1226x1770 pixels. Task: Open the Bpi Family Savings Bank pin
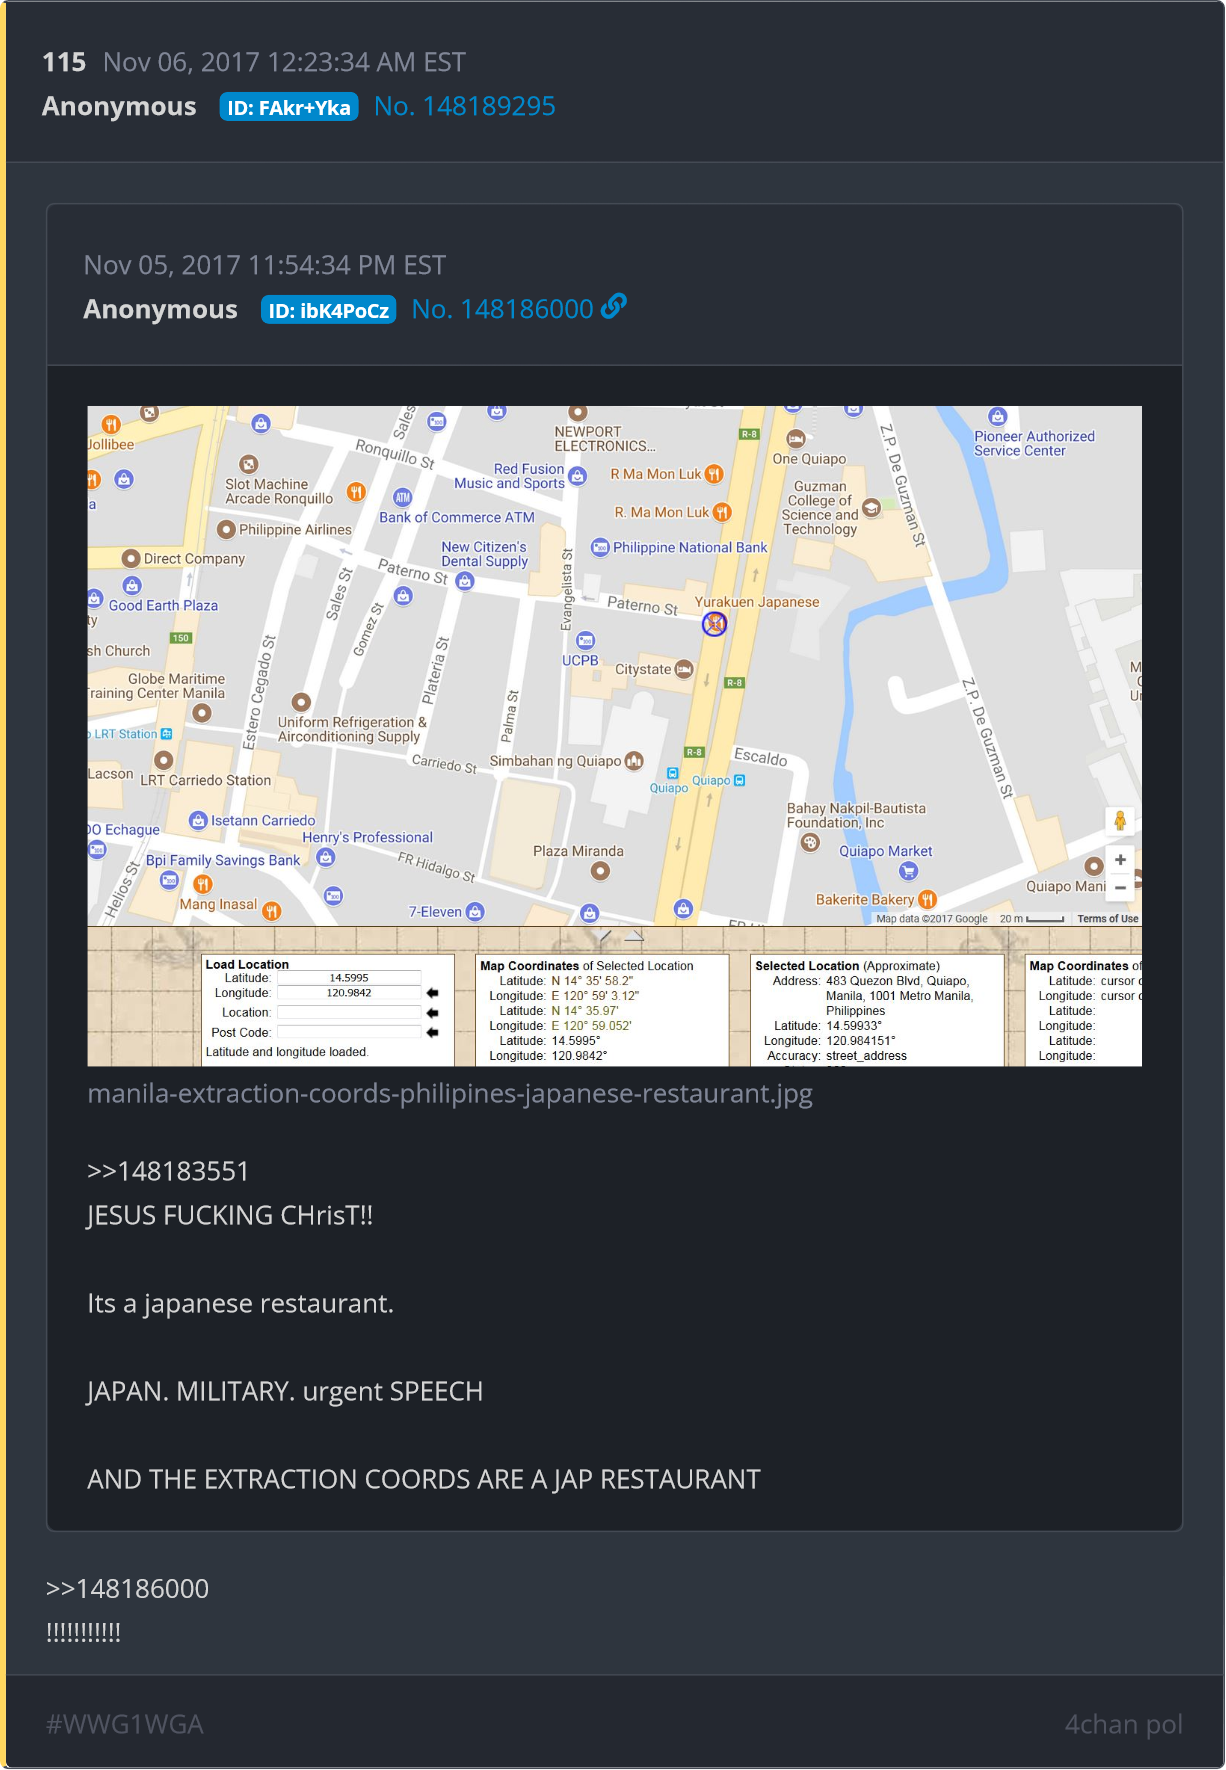coord(169,881)
